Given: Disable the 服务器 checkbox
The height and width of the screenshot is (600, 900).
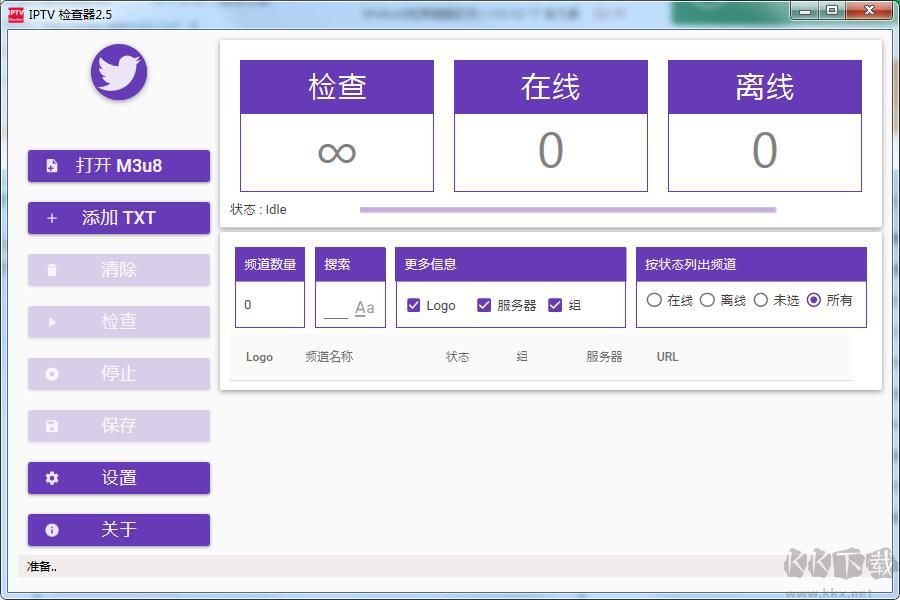Looking at the screenshot, I should (x=483, y=305).
